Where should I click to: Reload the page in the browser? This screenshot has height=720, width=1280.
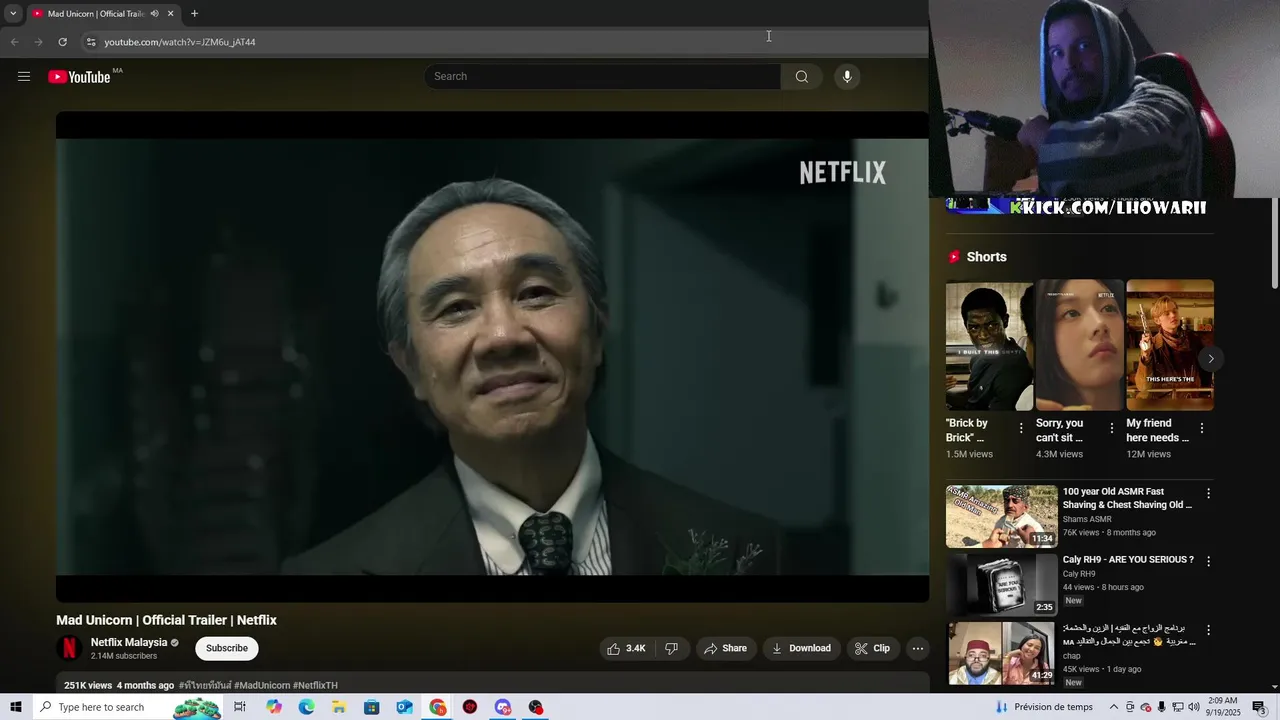pos(62,42)
